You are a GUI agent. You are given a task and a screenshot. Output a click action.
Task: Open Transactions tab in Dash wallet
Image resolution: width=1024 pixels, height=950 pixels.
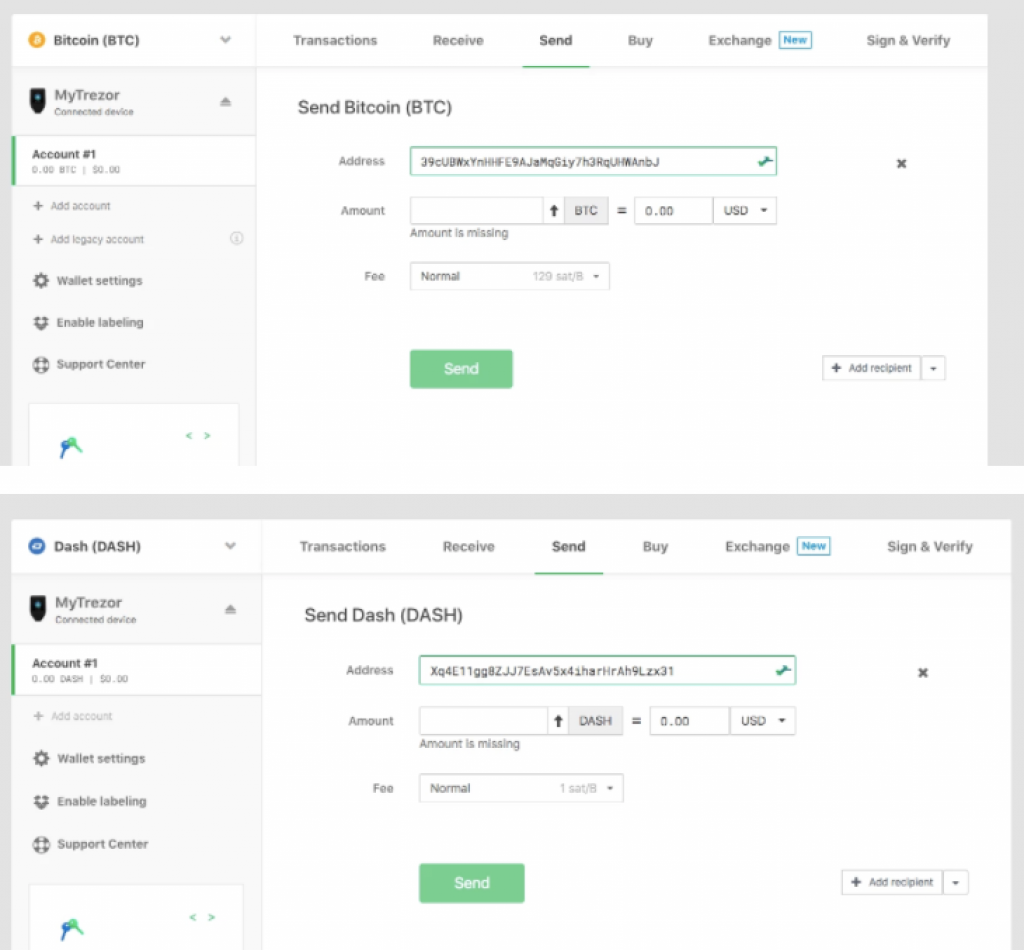(342, 546)
